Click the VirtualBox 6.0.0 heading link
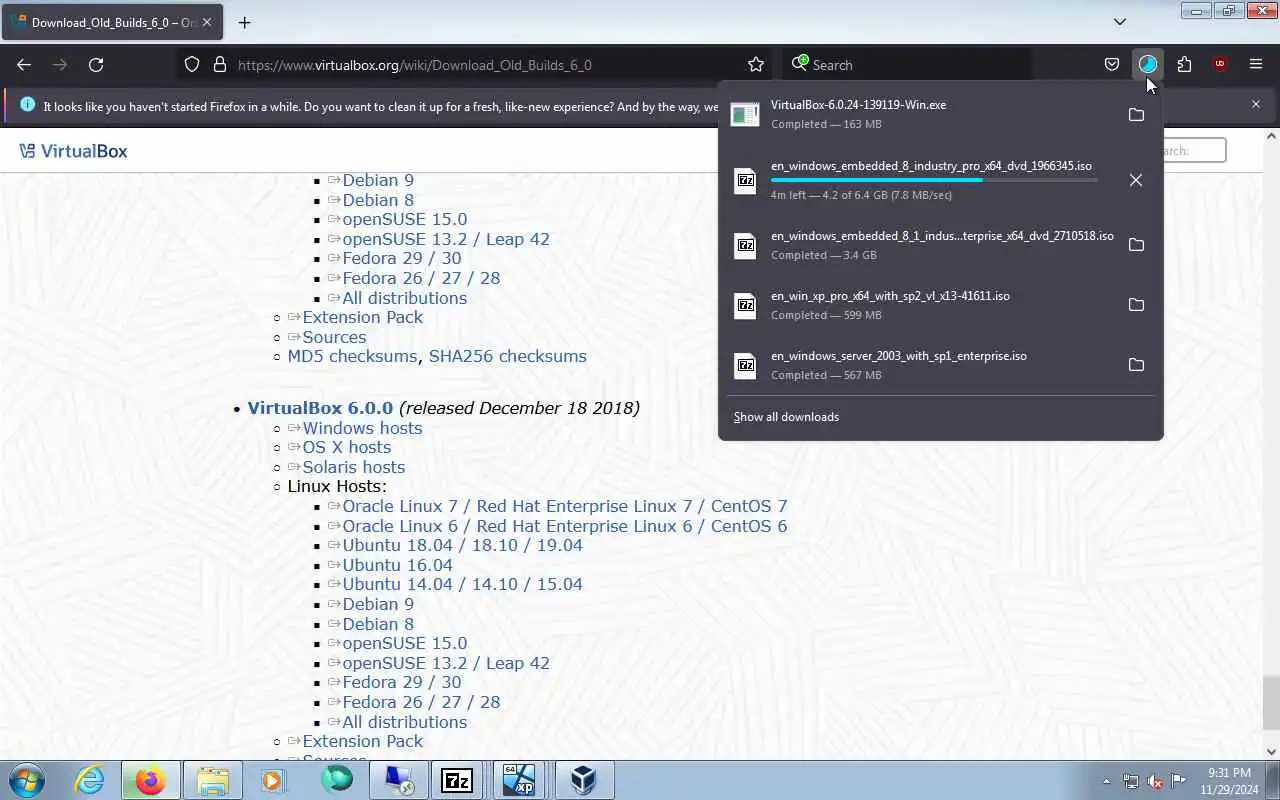1280x800 pixels. (x=320, y=408)
